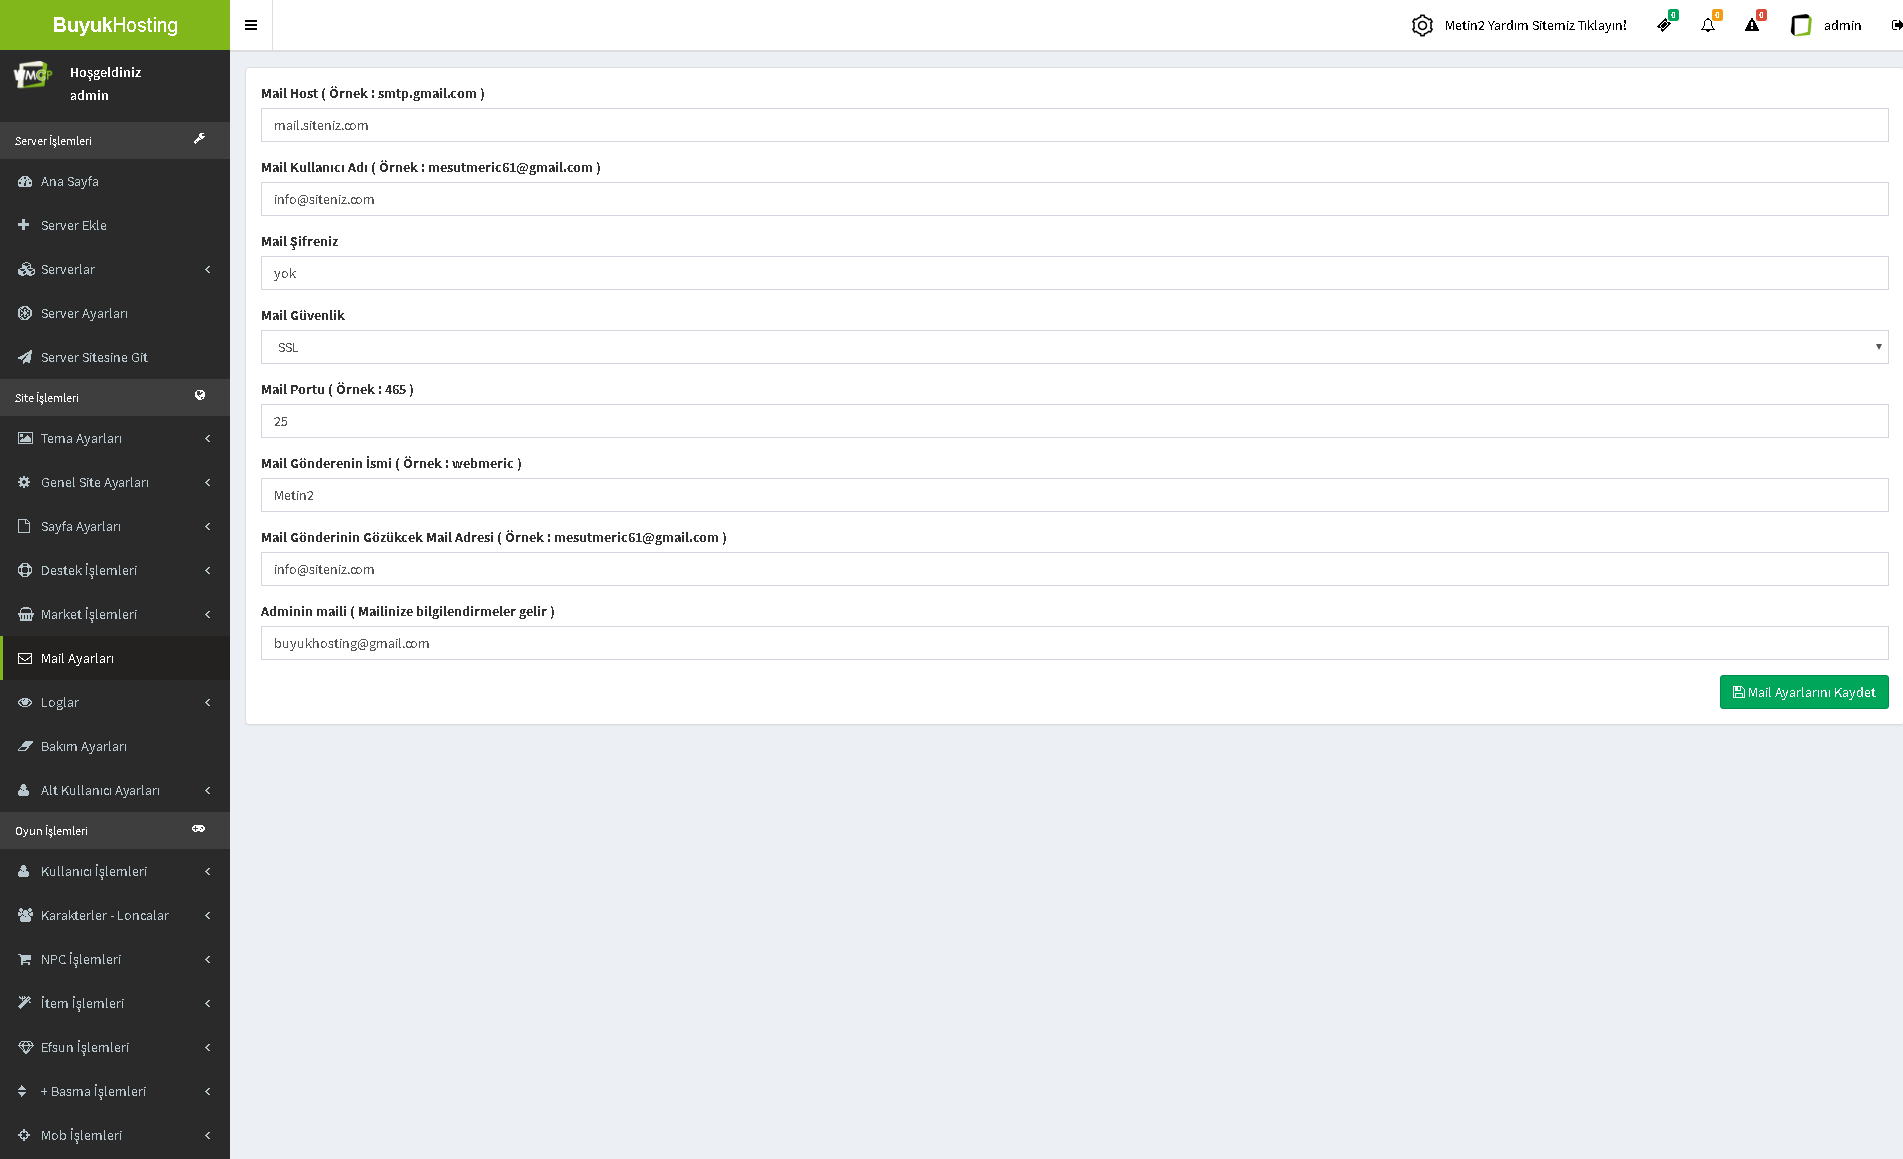Expand Tema Ayarları menu section

tap(115, 438)
